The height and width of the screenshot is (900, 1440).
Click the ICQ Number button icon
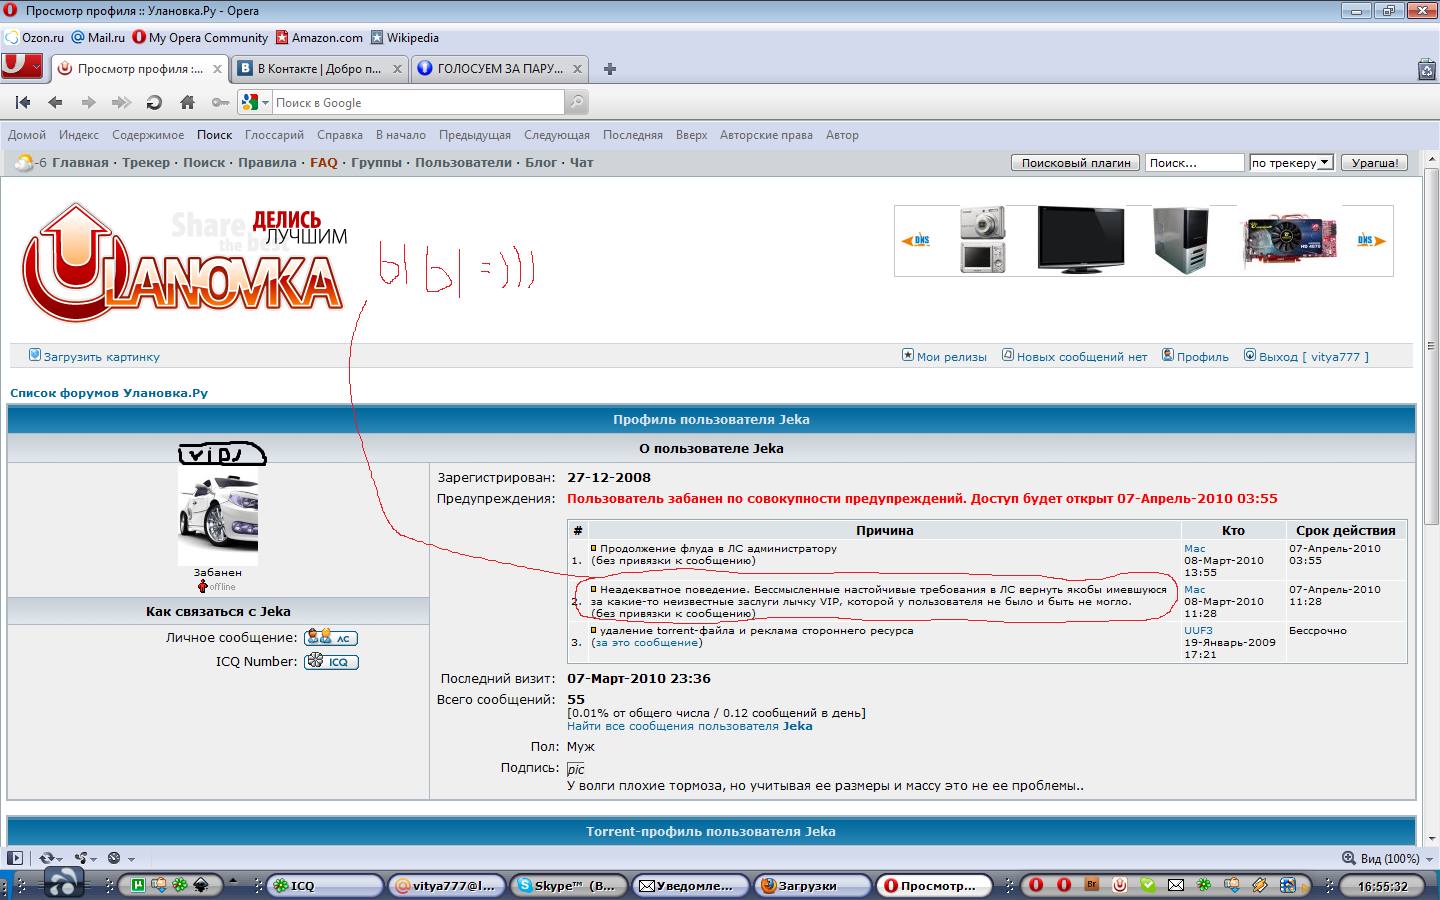click(x=330, y=661)
